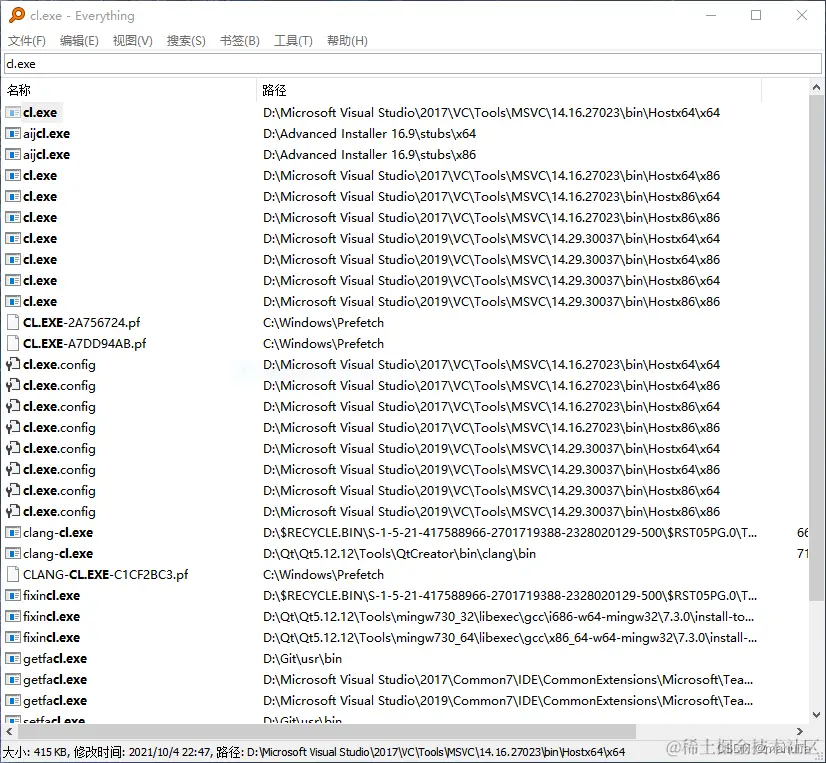Screen dimensions: 826x763
Task: Open the 帮助(H) menu
Action: tap(347, 41)
